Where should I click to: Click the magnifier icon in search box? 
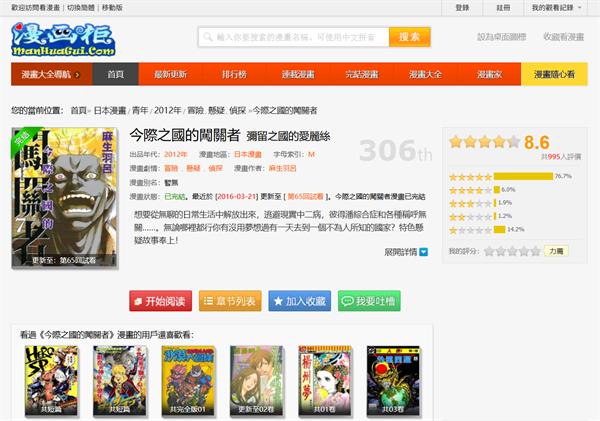click(208, 37)
